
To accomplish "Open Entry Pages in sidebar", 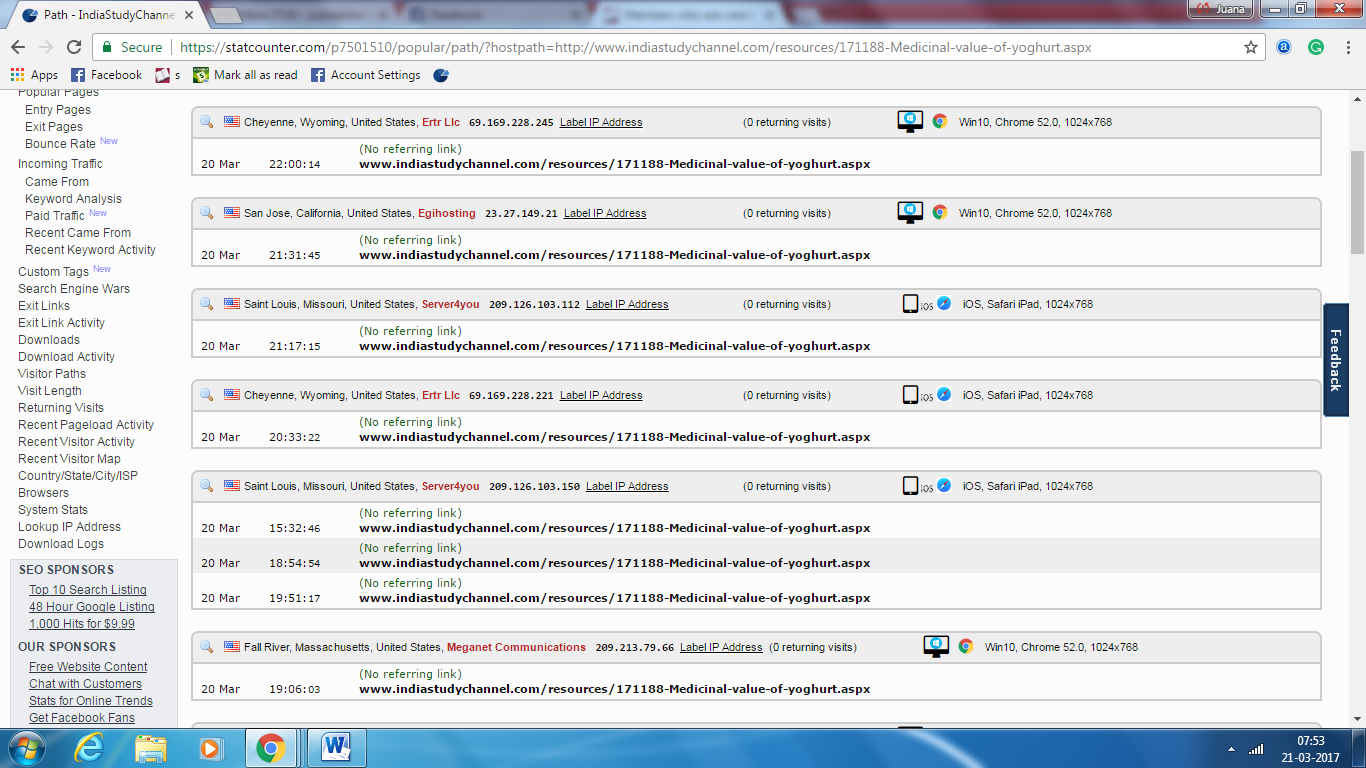I will point(58,110).
